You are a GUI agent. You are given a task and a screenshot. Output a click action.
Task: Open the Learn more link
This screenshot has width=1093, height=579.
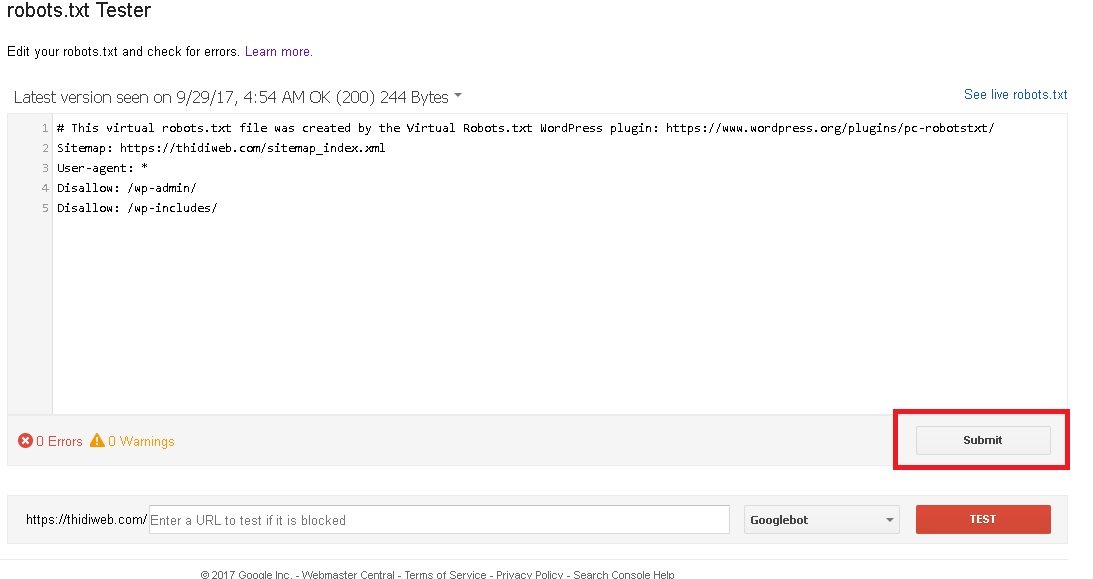(278, 51)
